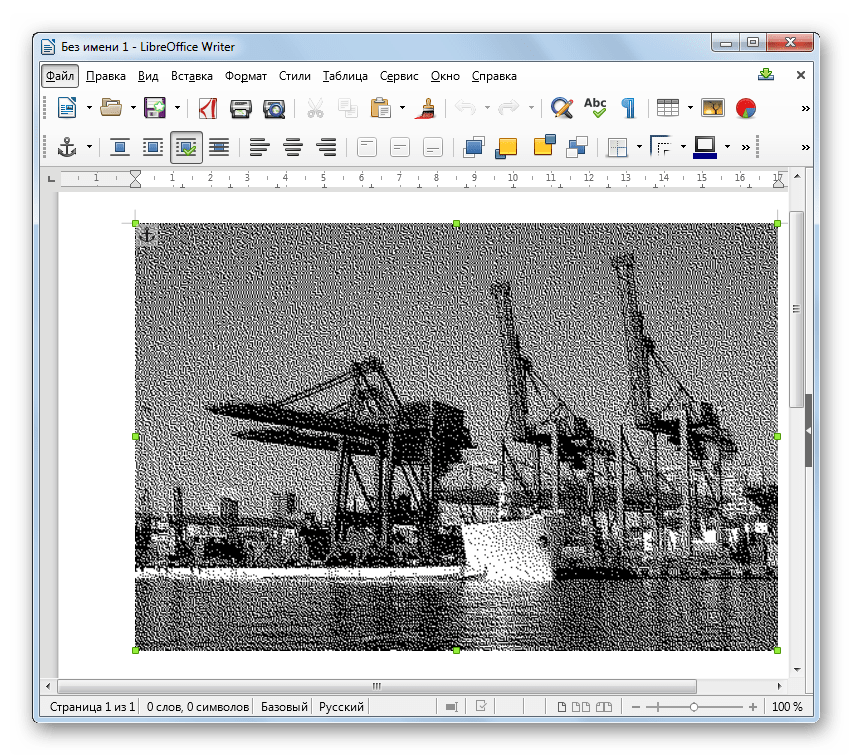Click the Bring to Front icon
Screen dimensions: 853x756
click(x=474, y=147)
